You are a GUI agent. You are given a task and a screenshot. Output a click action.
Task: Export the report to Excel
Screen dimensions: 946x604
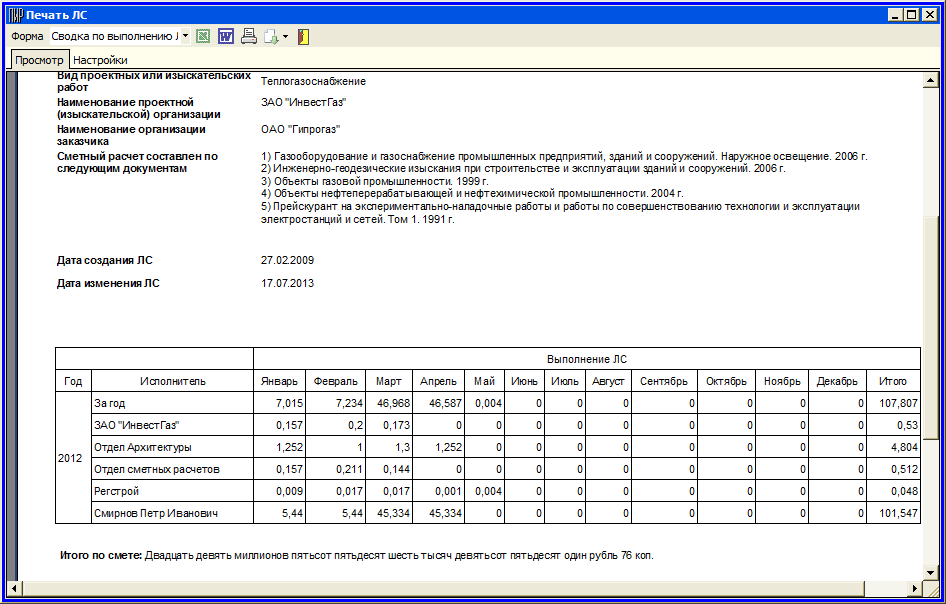click(203, 37)
